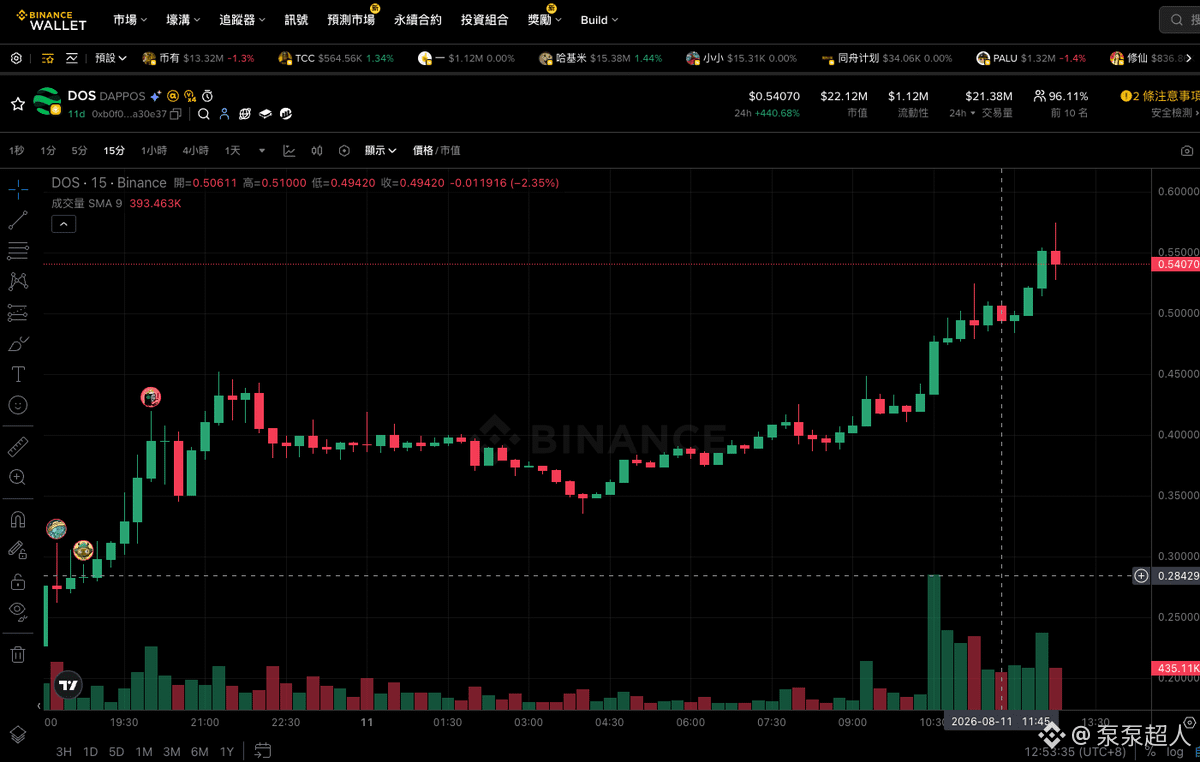Image resolution: width=1200 pixels, height=762 pixels.
Task: Select the trend line drawing tool
Action: [18, 220]
